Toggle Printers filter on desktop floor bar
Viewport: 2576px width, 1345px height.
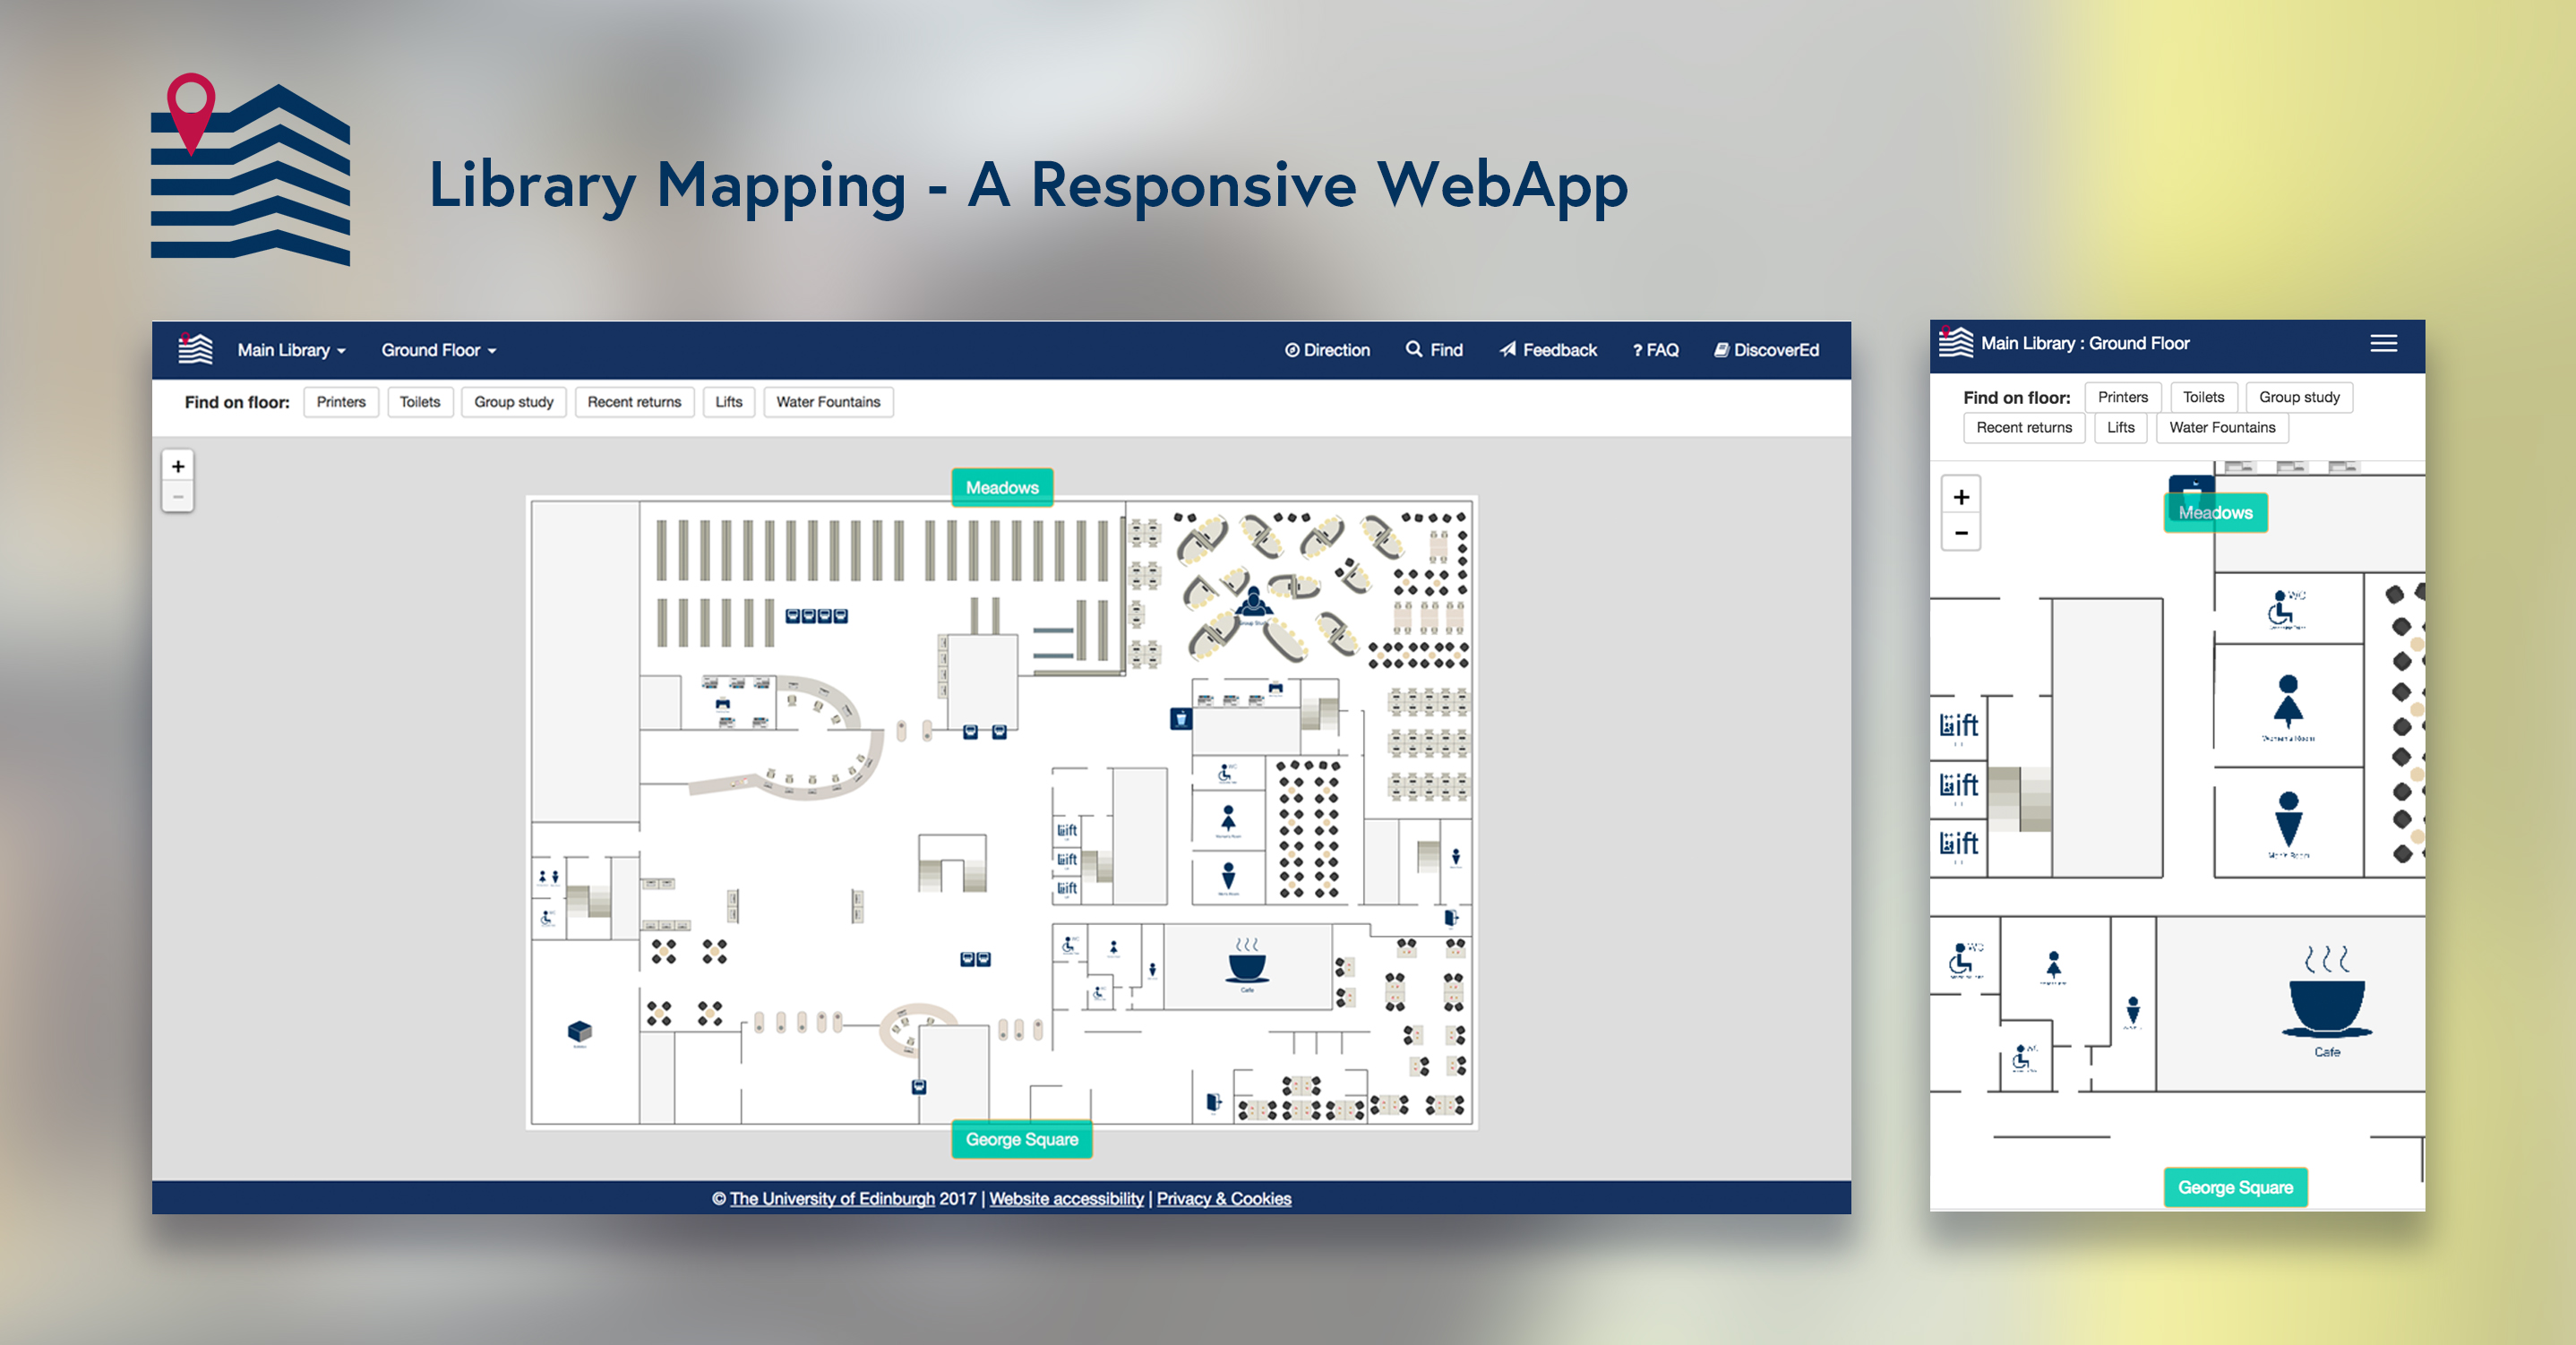point(341,402)
